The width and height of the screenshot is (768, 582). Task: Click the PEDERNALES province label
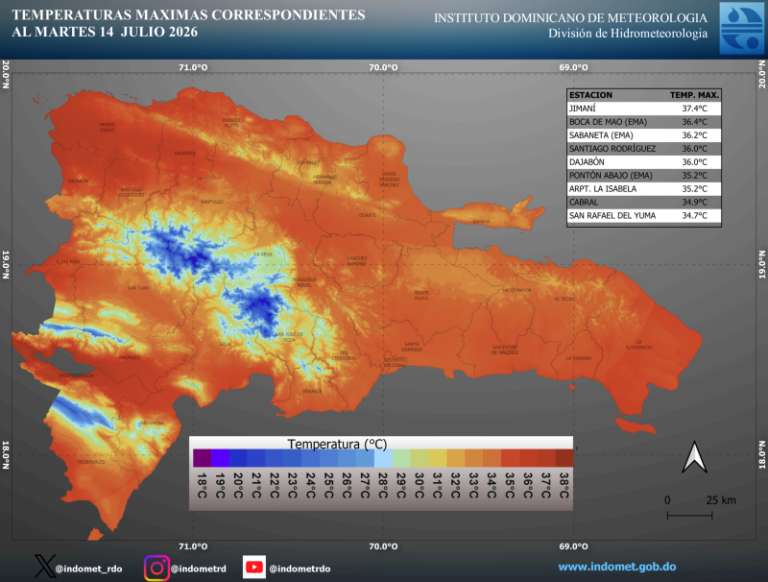[91, 461]
